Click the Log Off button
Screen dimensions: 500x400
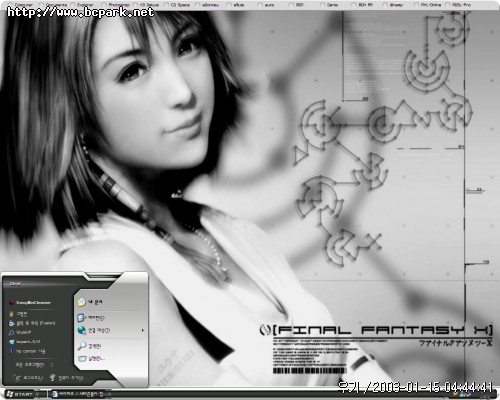click(29, 378)
